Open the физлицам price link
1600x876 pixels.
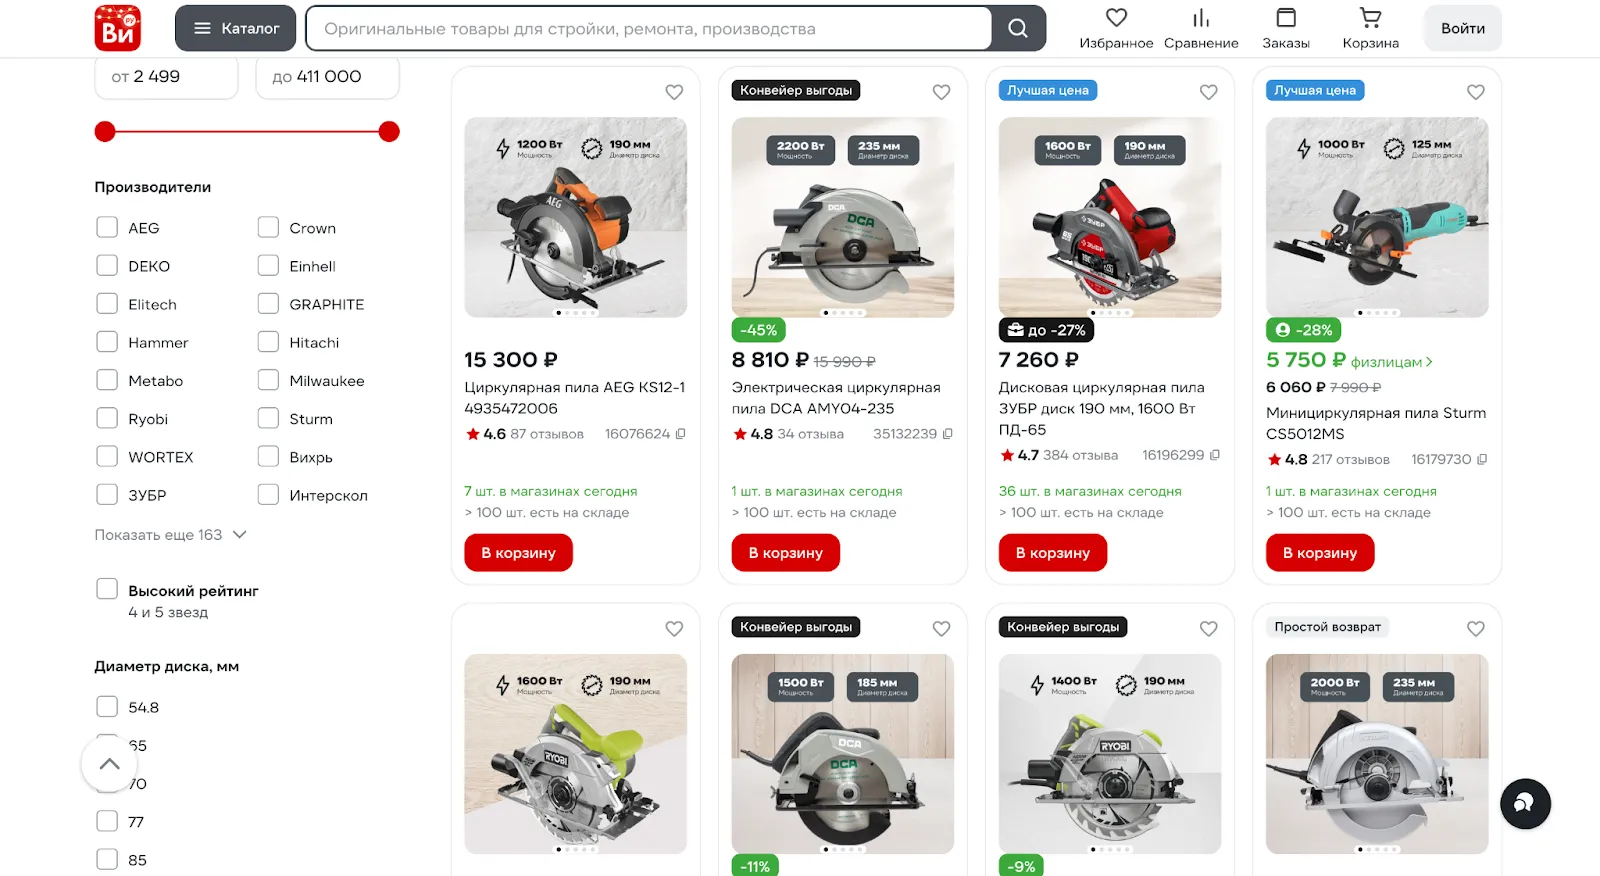tap(1391, 362)
